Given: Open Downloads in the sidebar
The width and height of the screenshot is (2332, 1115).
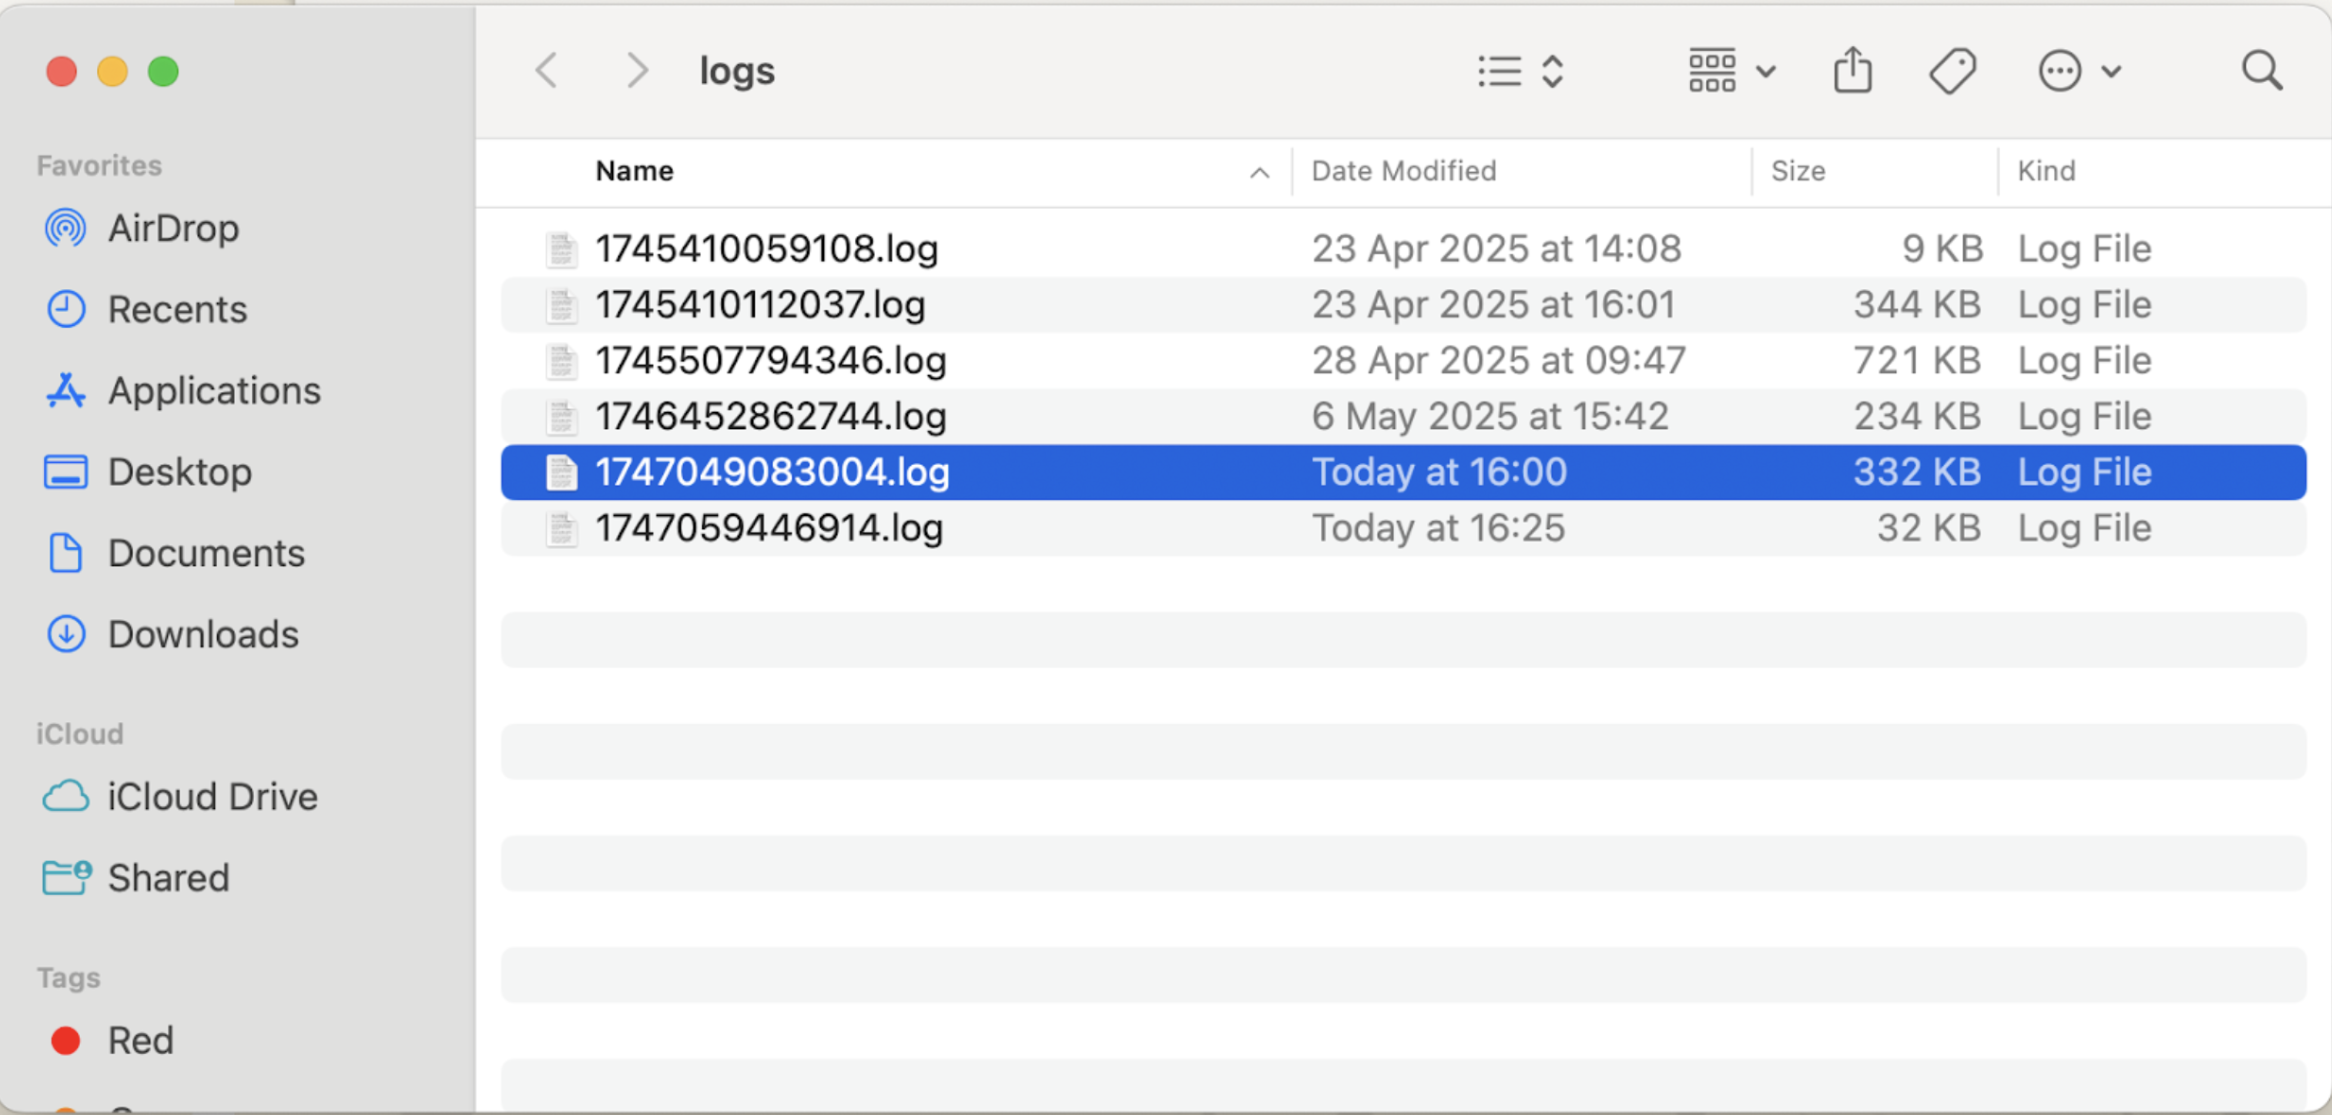Looking at the screenshot, I should click(x=203, y=634).
